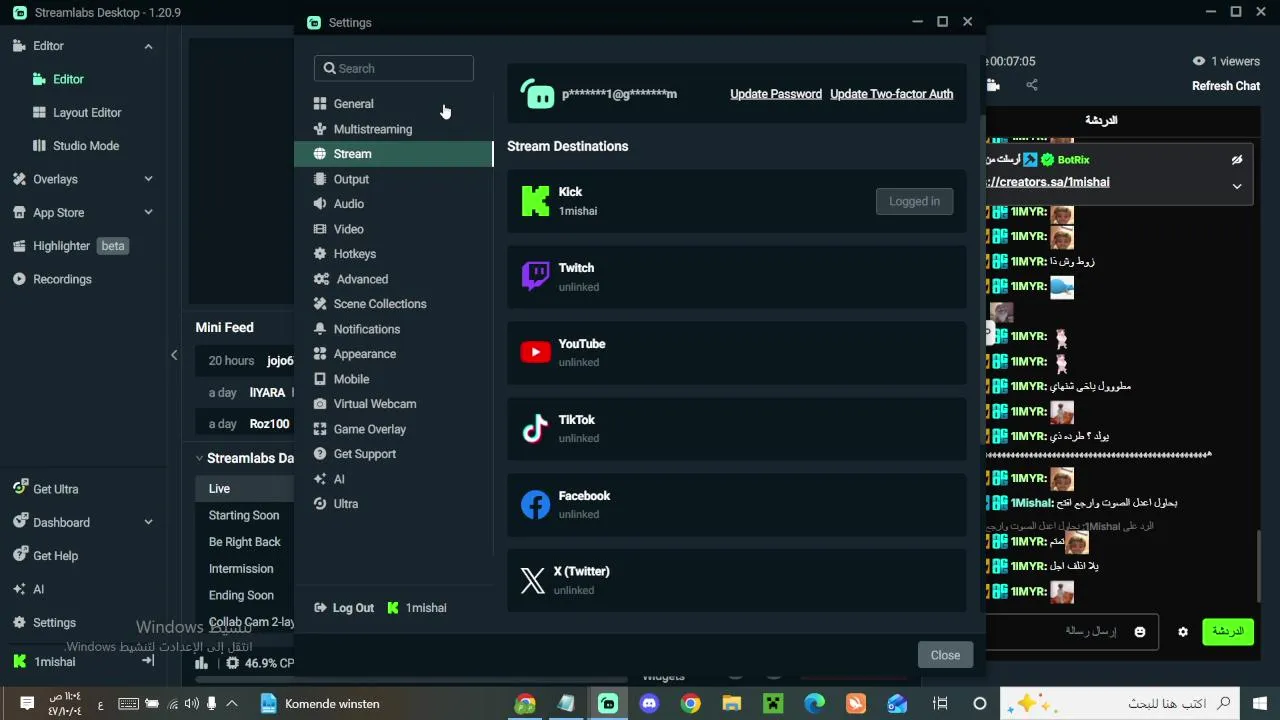Click the share icon above chat
This screenshot has width=1280, height=720.
(x=1032, y=86)
